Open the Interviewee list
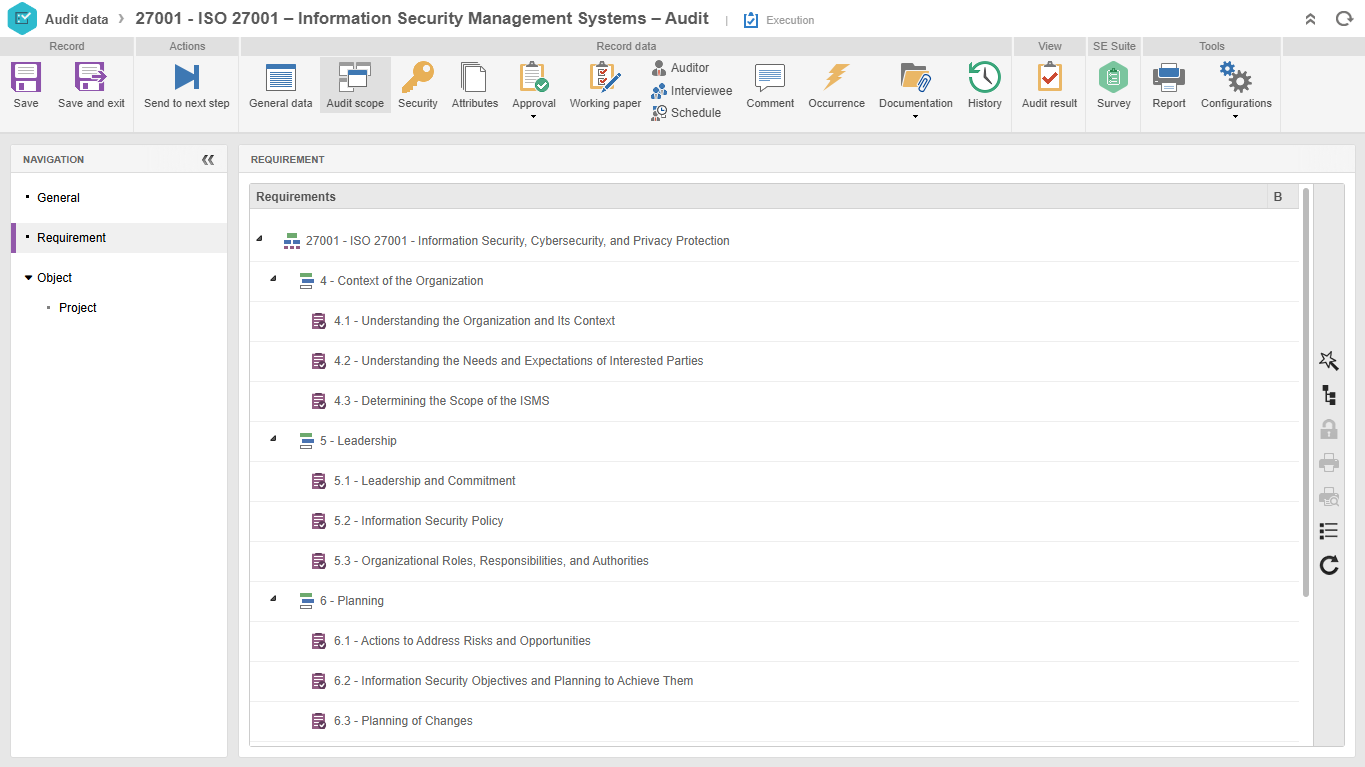The height and width of the screenshot is (767, 1365). [x=691, y=91]
